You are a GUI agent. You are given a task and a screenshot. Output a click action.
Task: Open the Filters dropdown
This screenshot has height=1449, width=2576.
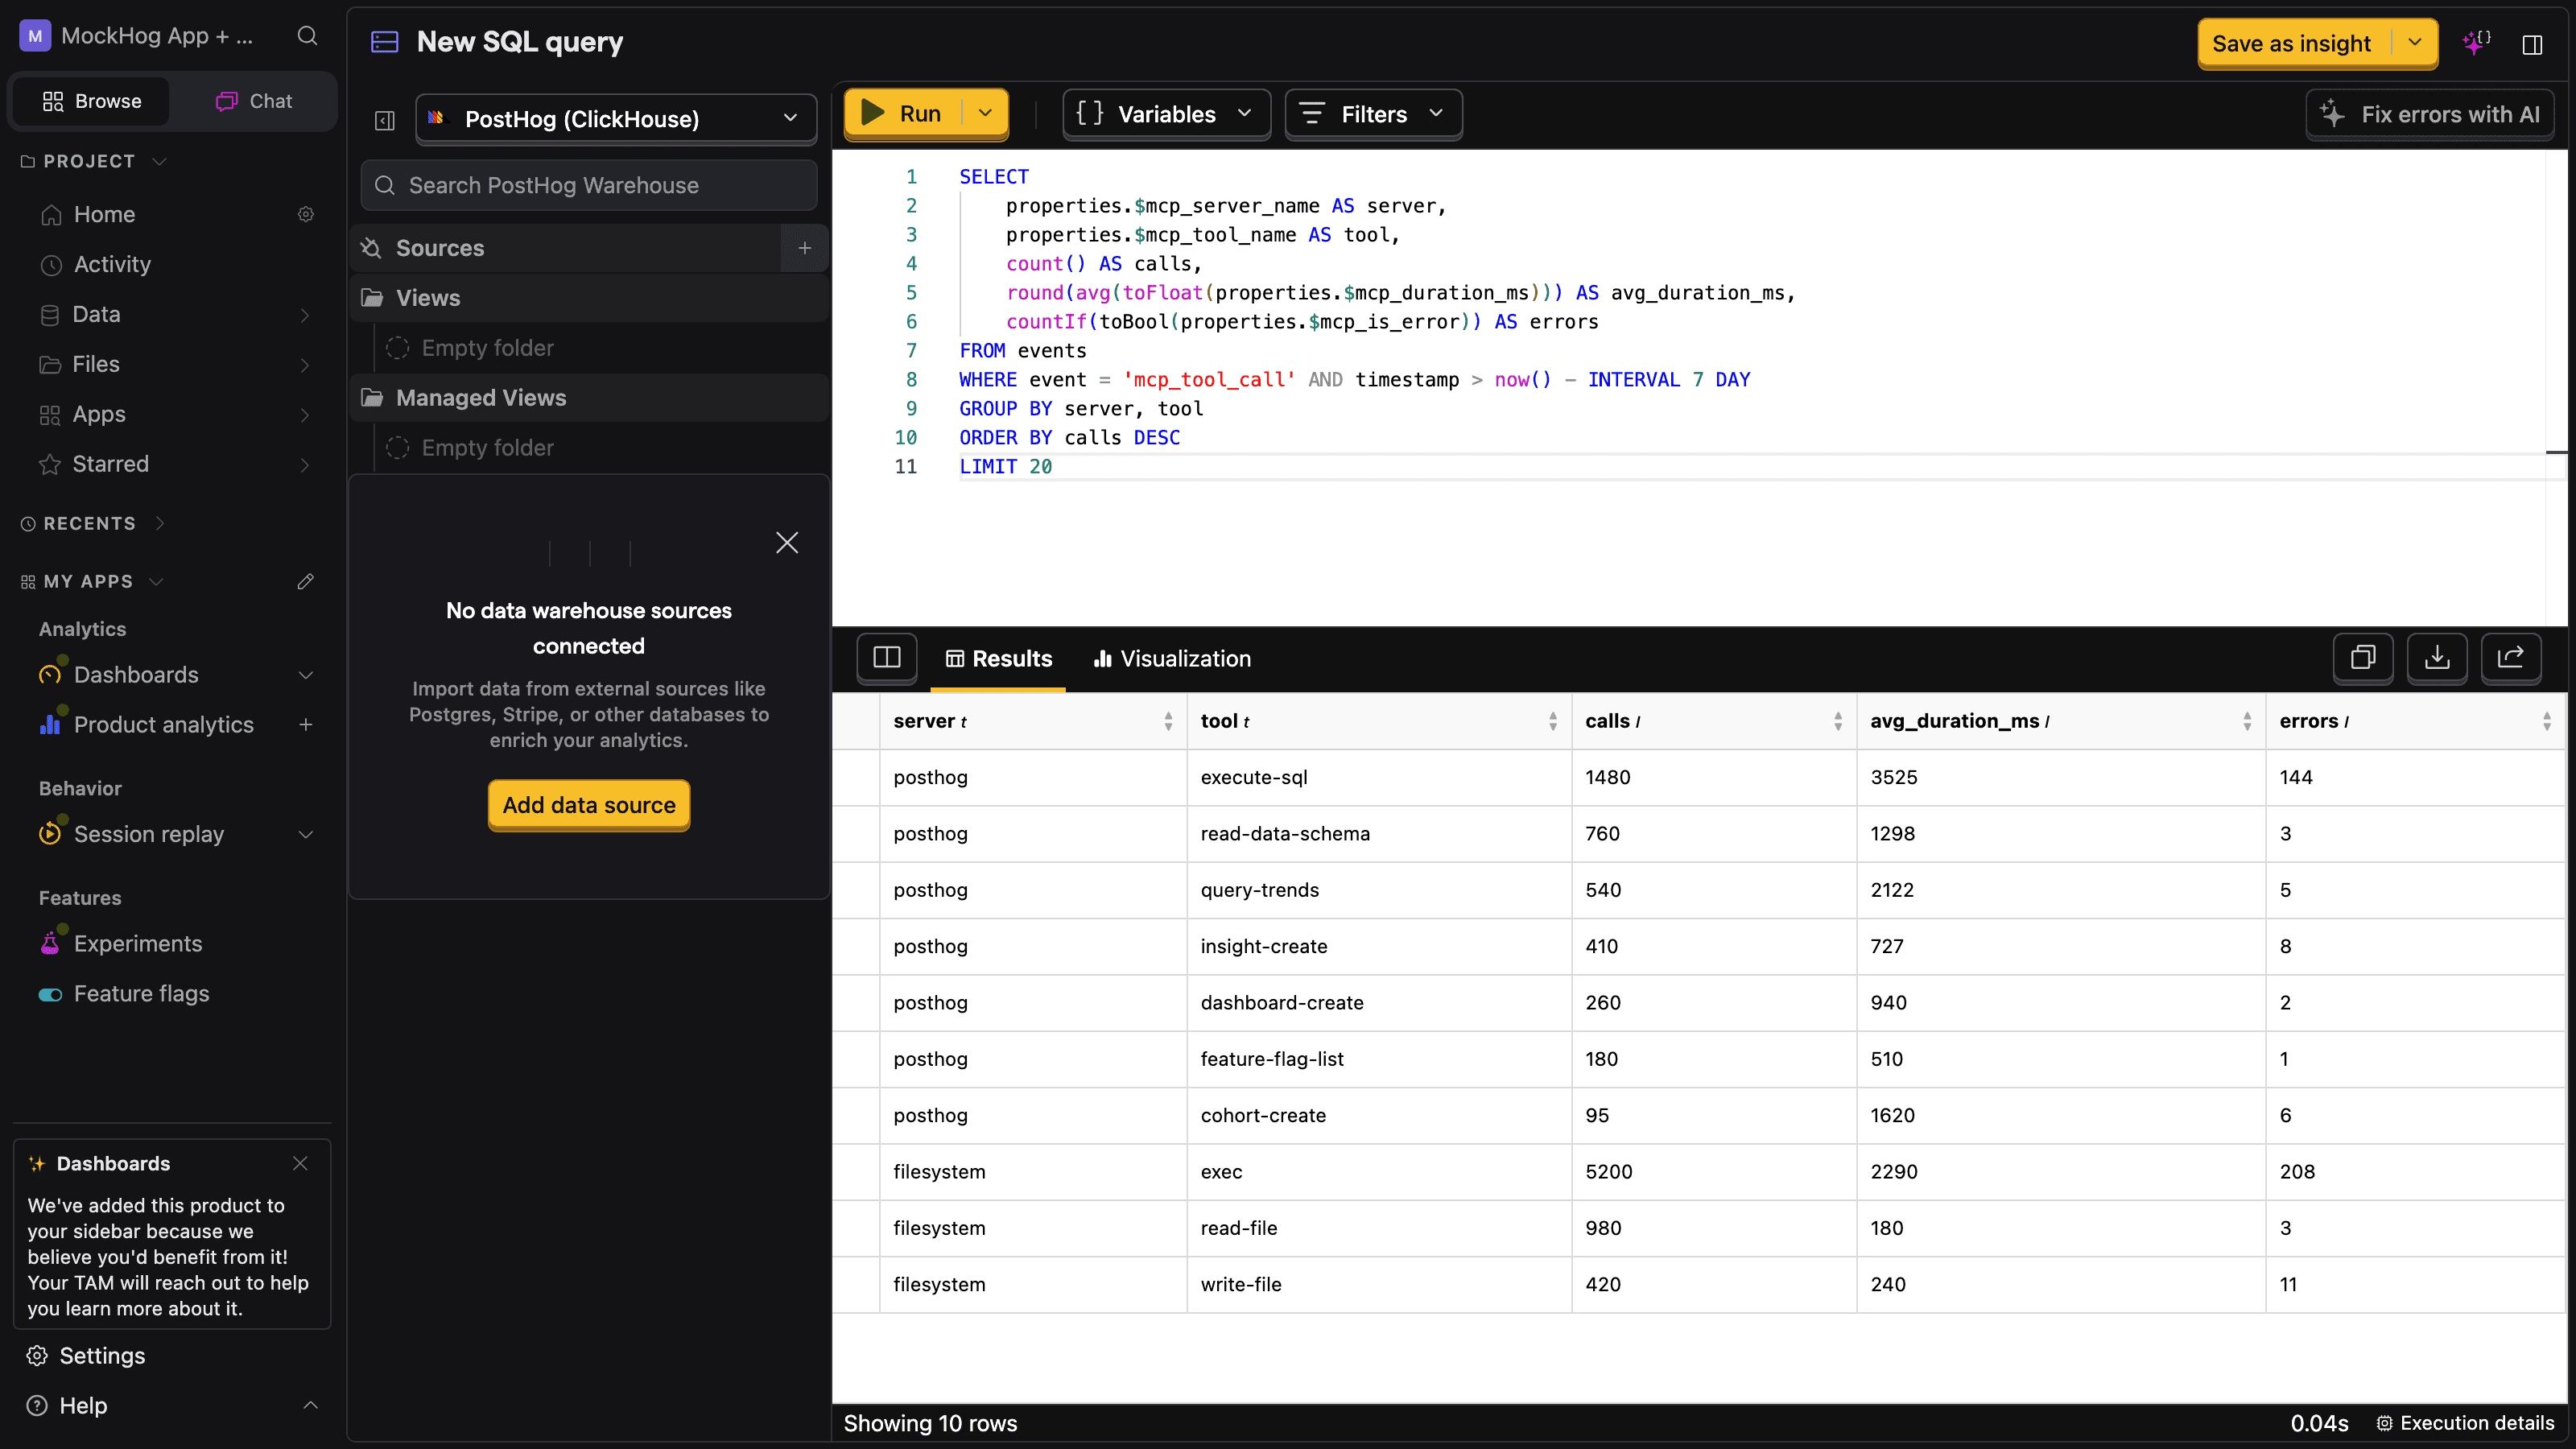point(1373,114)
